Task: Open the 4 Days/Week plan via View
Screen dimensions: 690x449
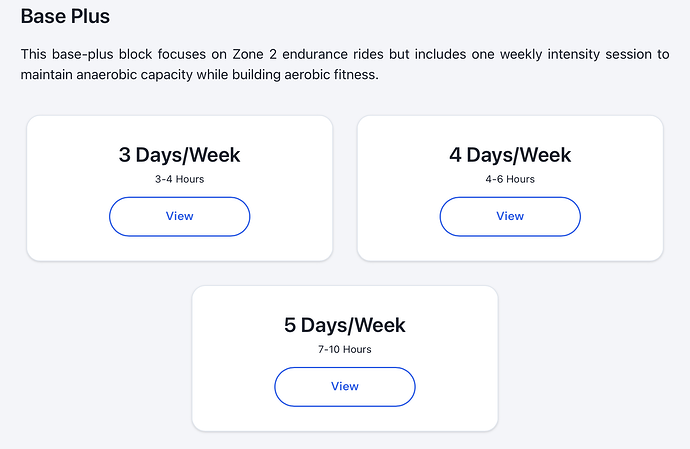Action: [x=510, y=216]
